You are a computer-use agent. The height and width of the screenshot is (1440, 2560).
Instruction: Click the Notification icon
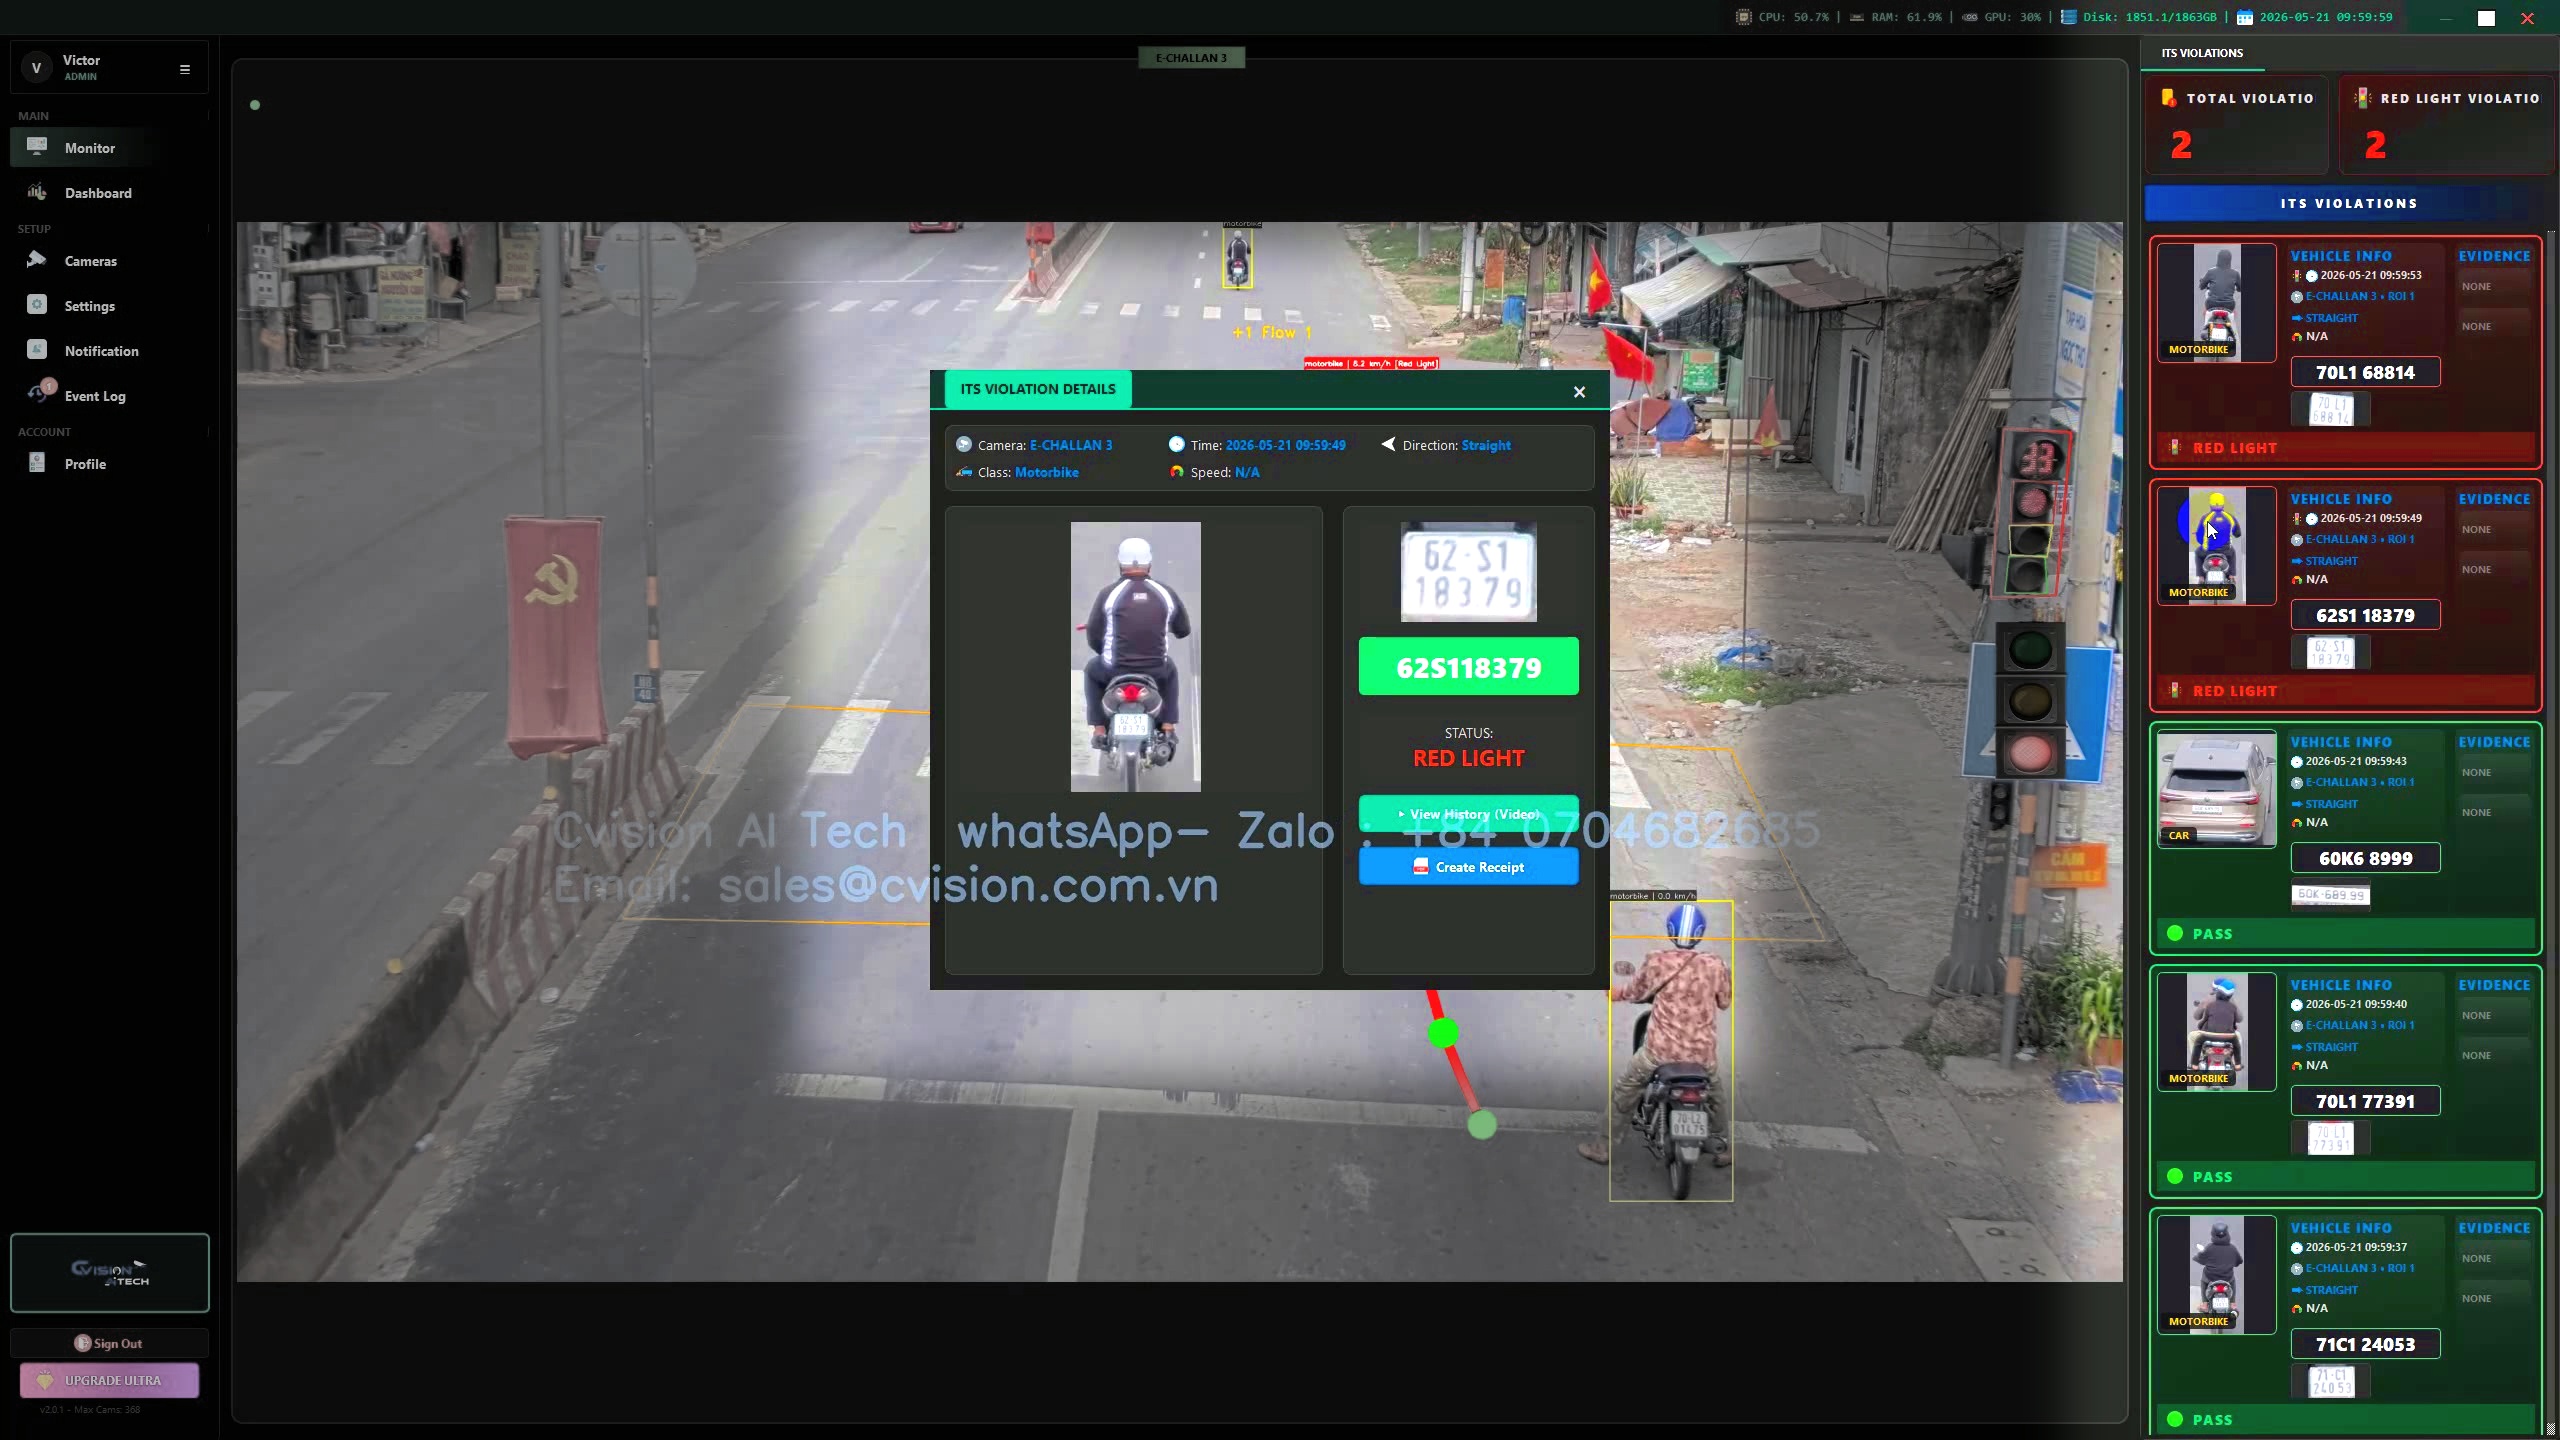point(37,350)
